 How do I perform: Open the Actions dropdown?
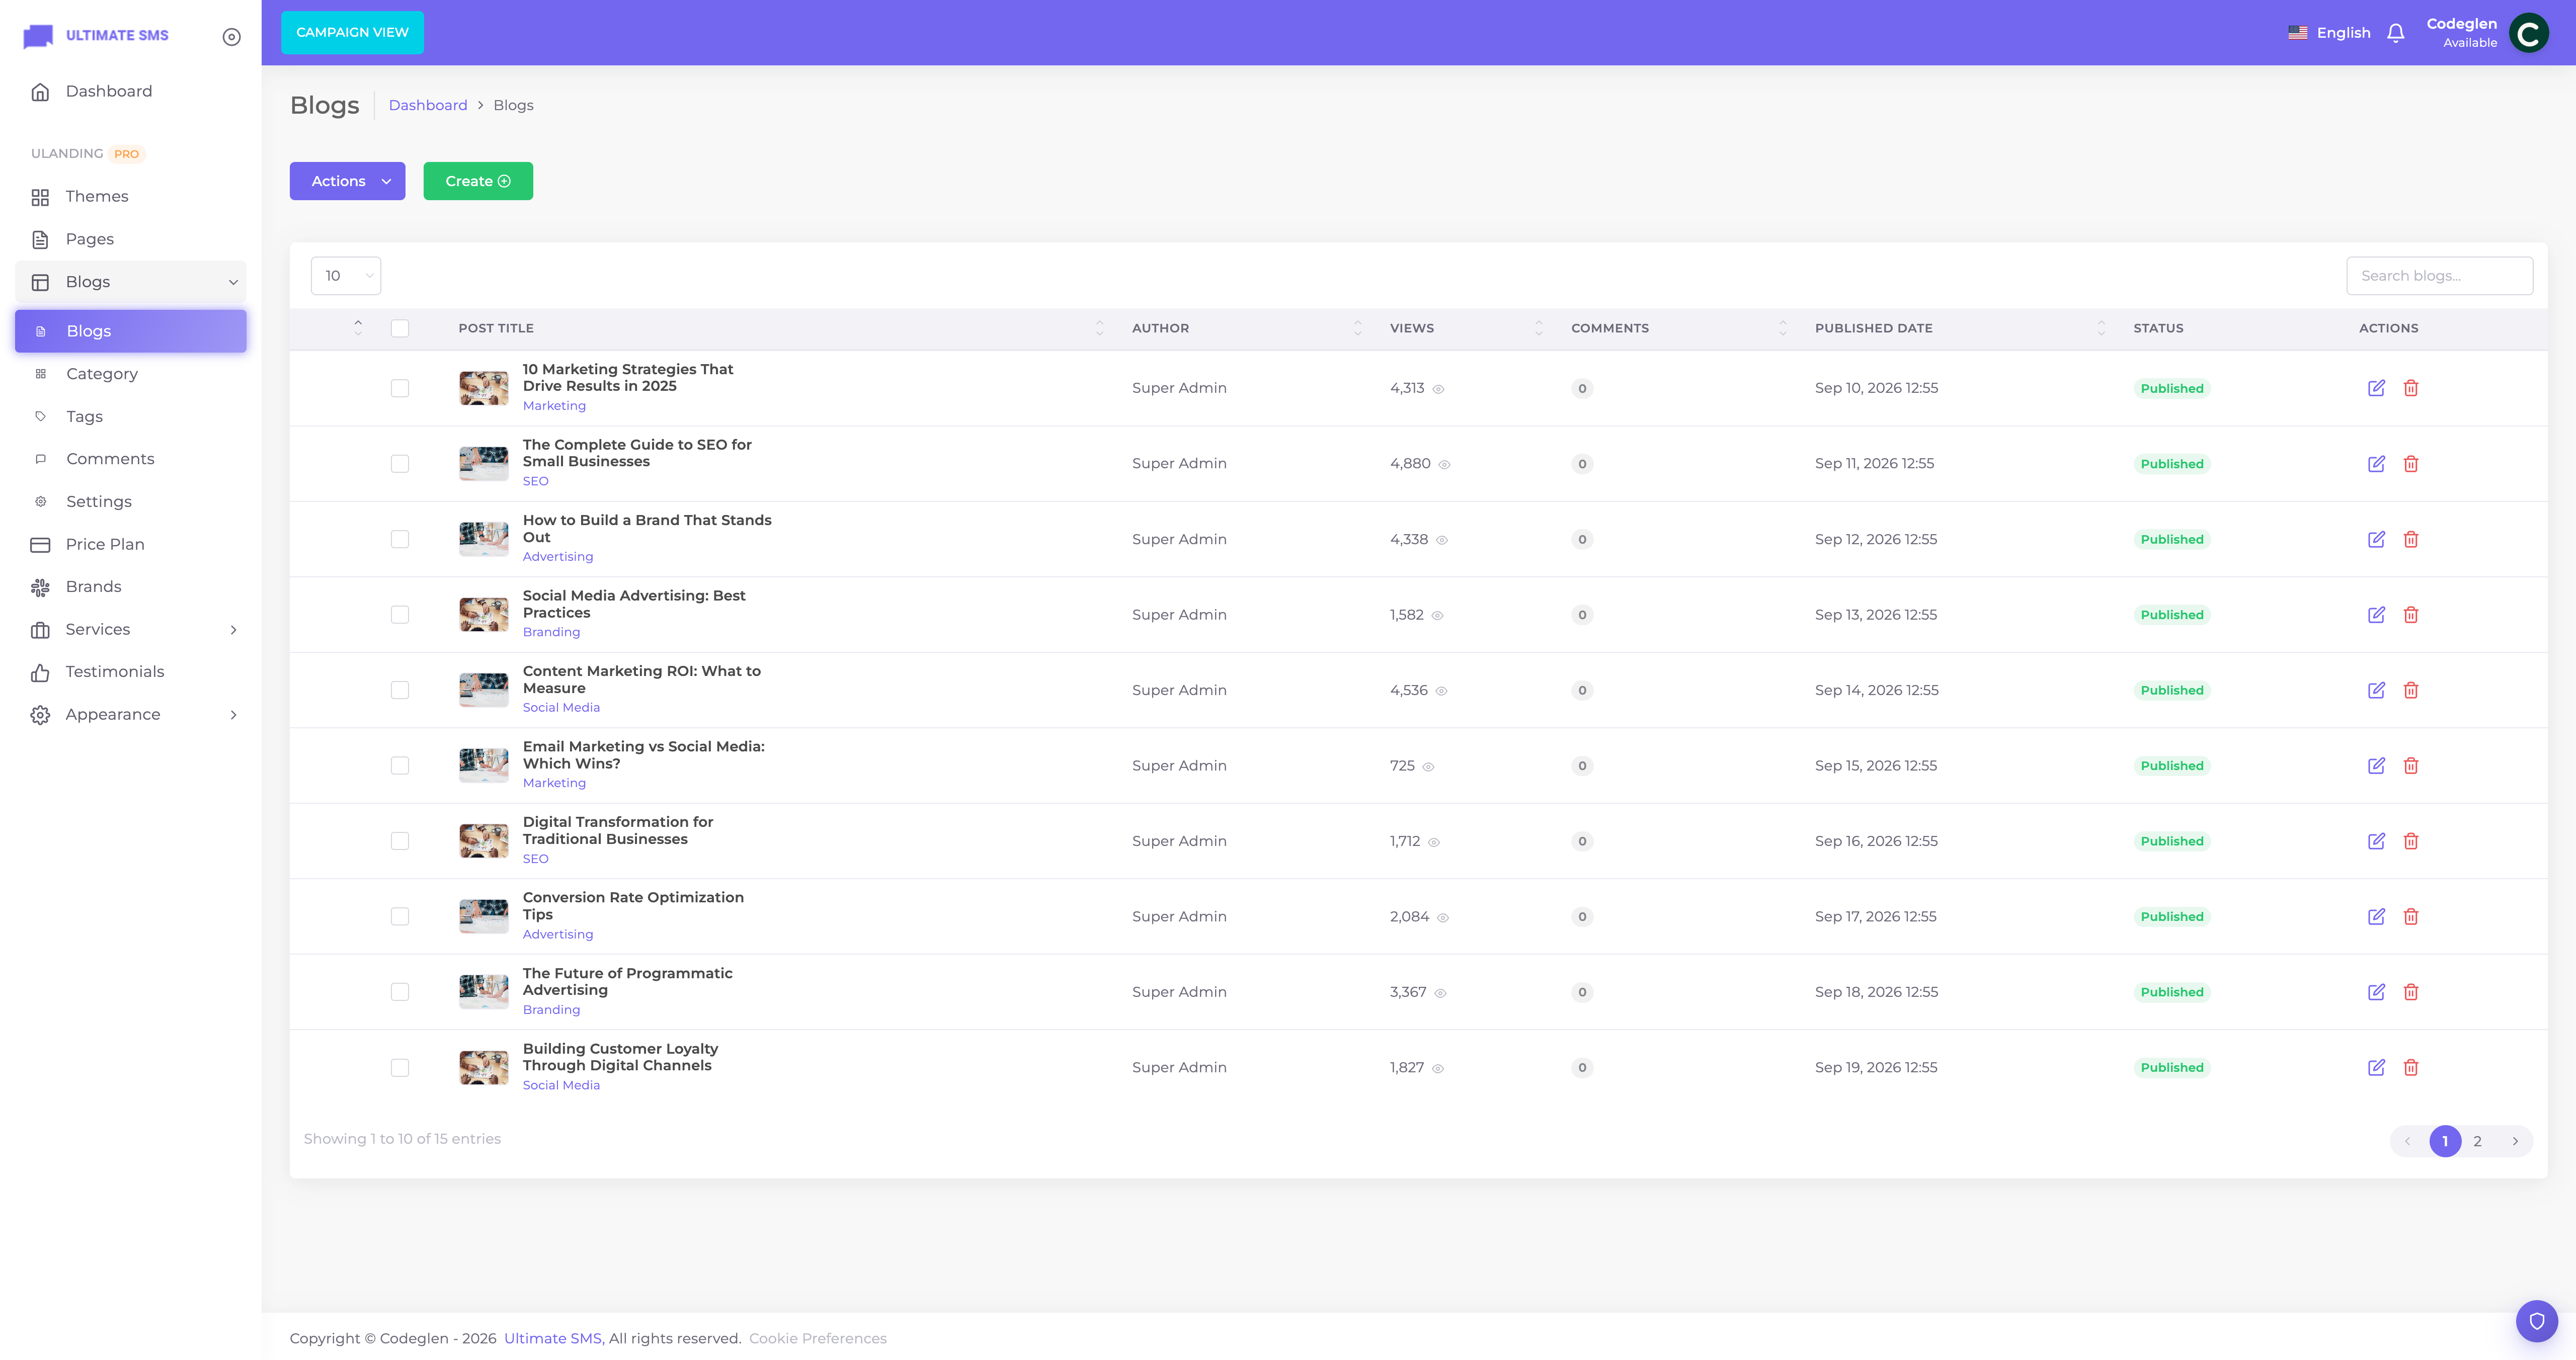(x=347, y=181)
